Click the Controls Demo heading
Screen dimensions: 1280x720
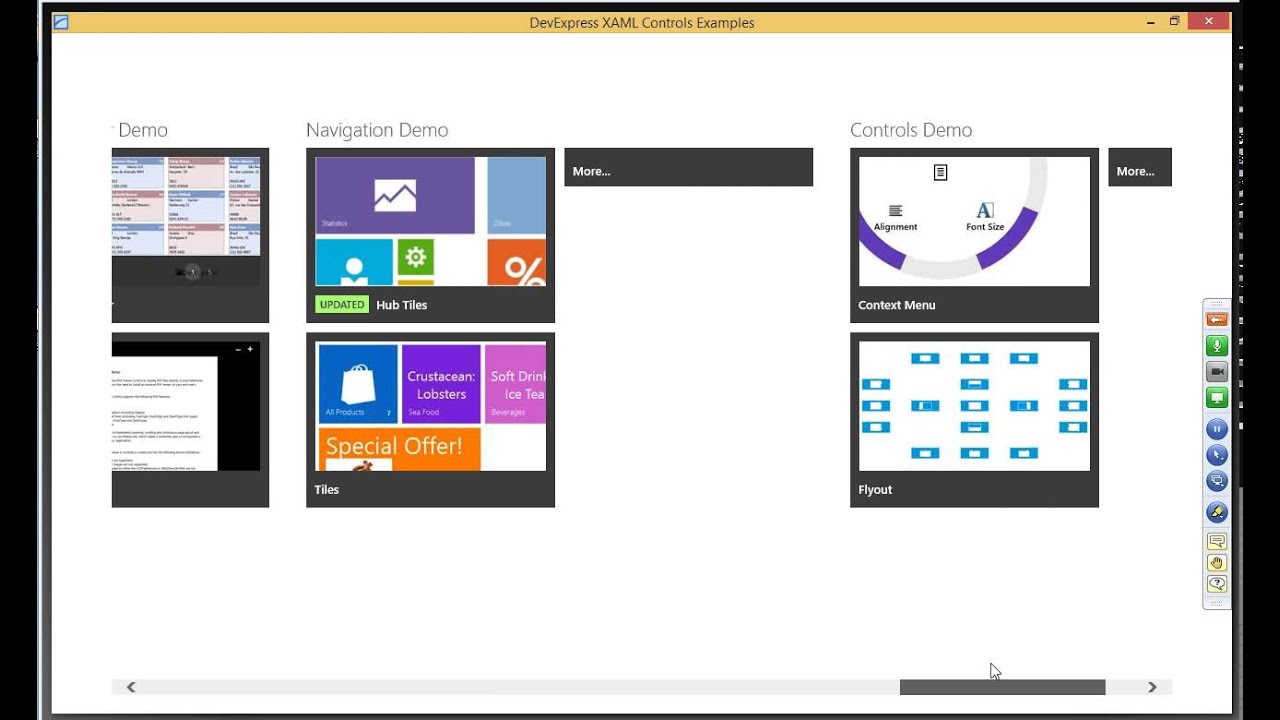click(911, 130)
